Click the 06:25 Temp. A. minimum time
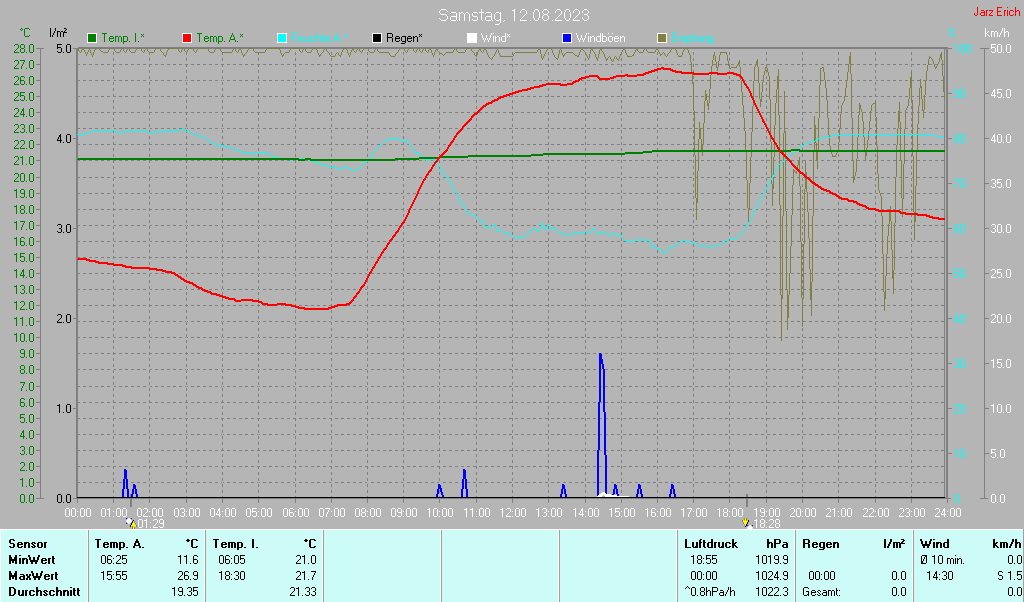The image size is (1024, 602). (114, 560)
